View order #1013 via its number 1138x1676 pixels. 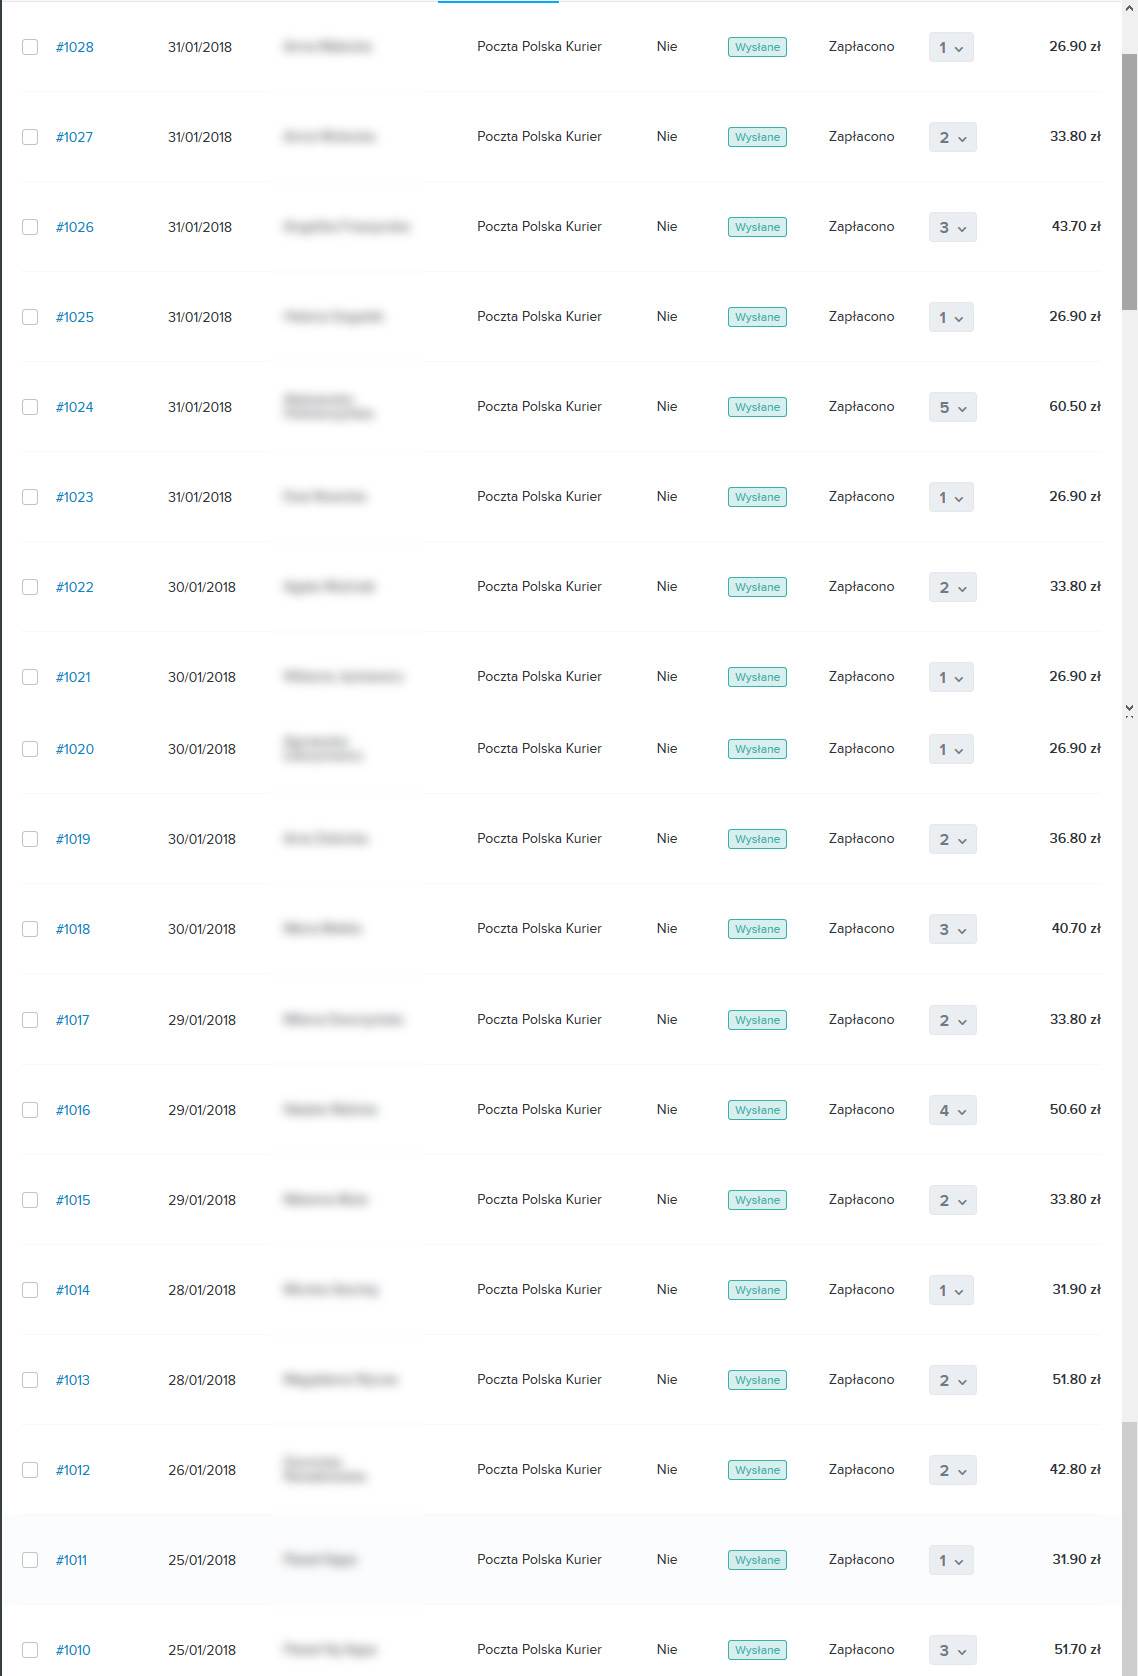point(73,1380)
